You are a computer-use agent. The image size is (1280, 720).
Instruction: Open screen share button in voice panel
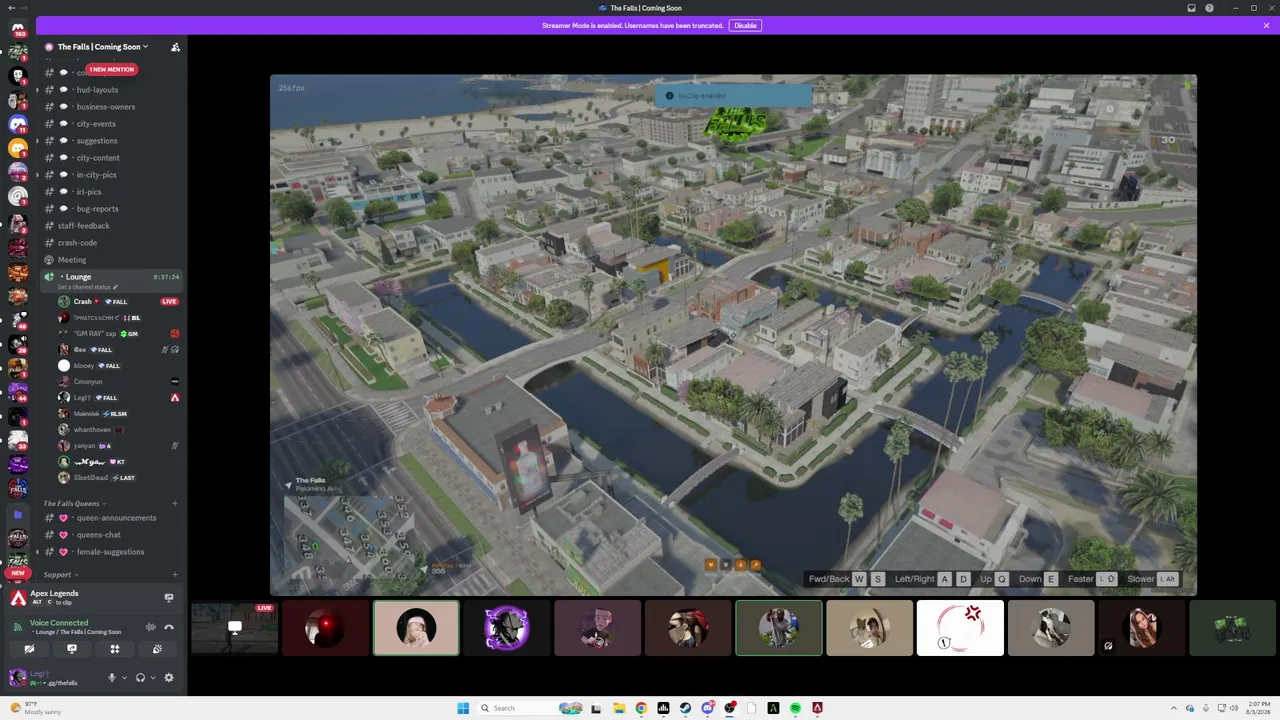72,649
